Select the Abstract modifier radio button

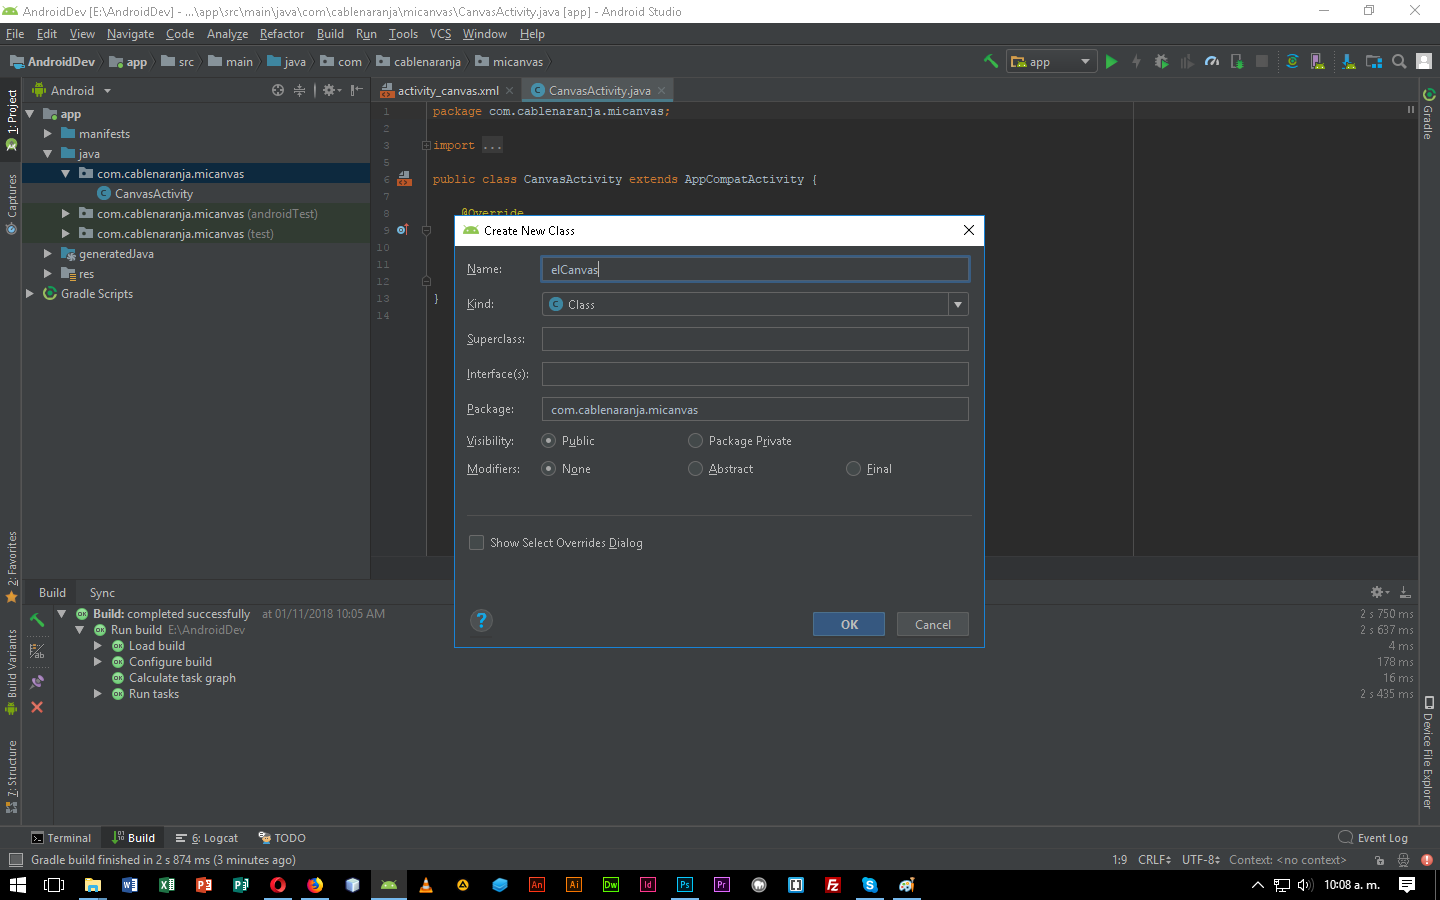(x=695, y=468)
